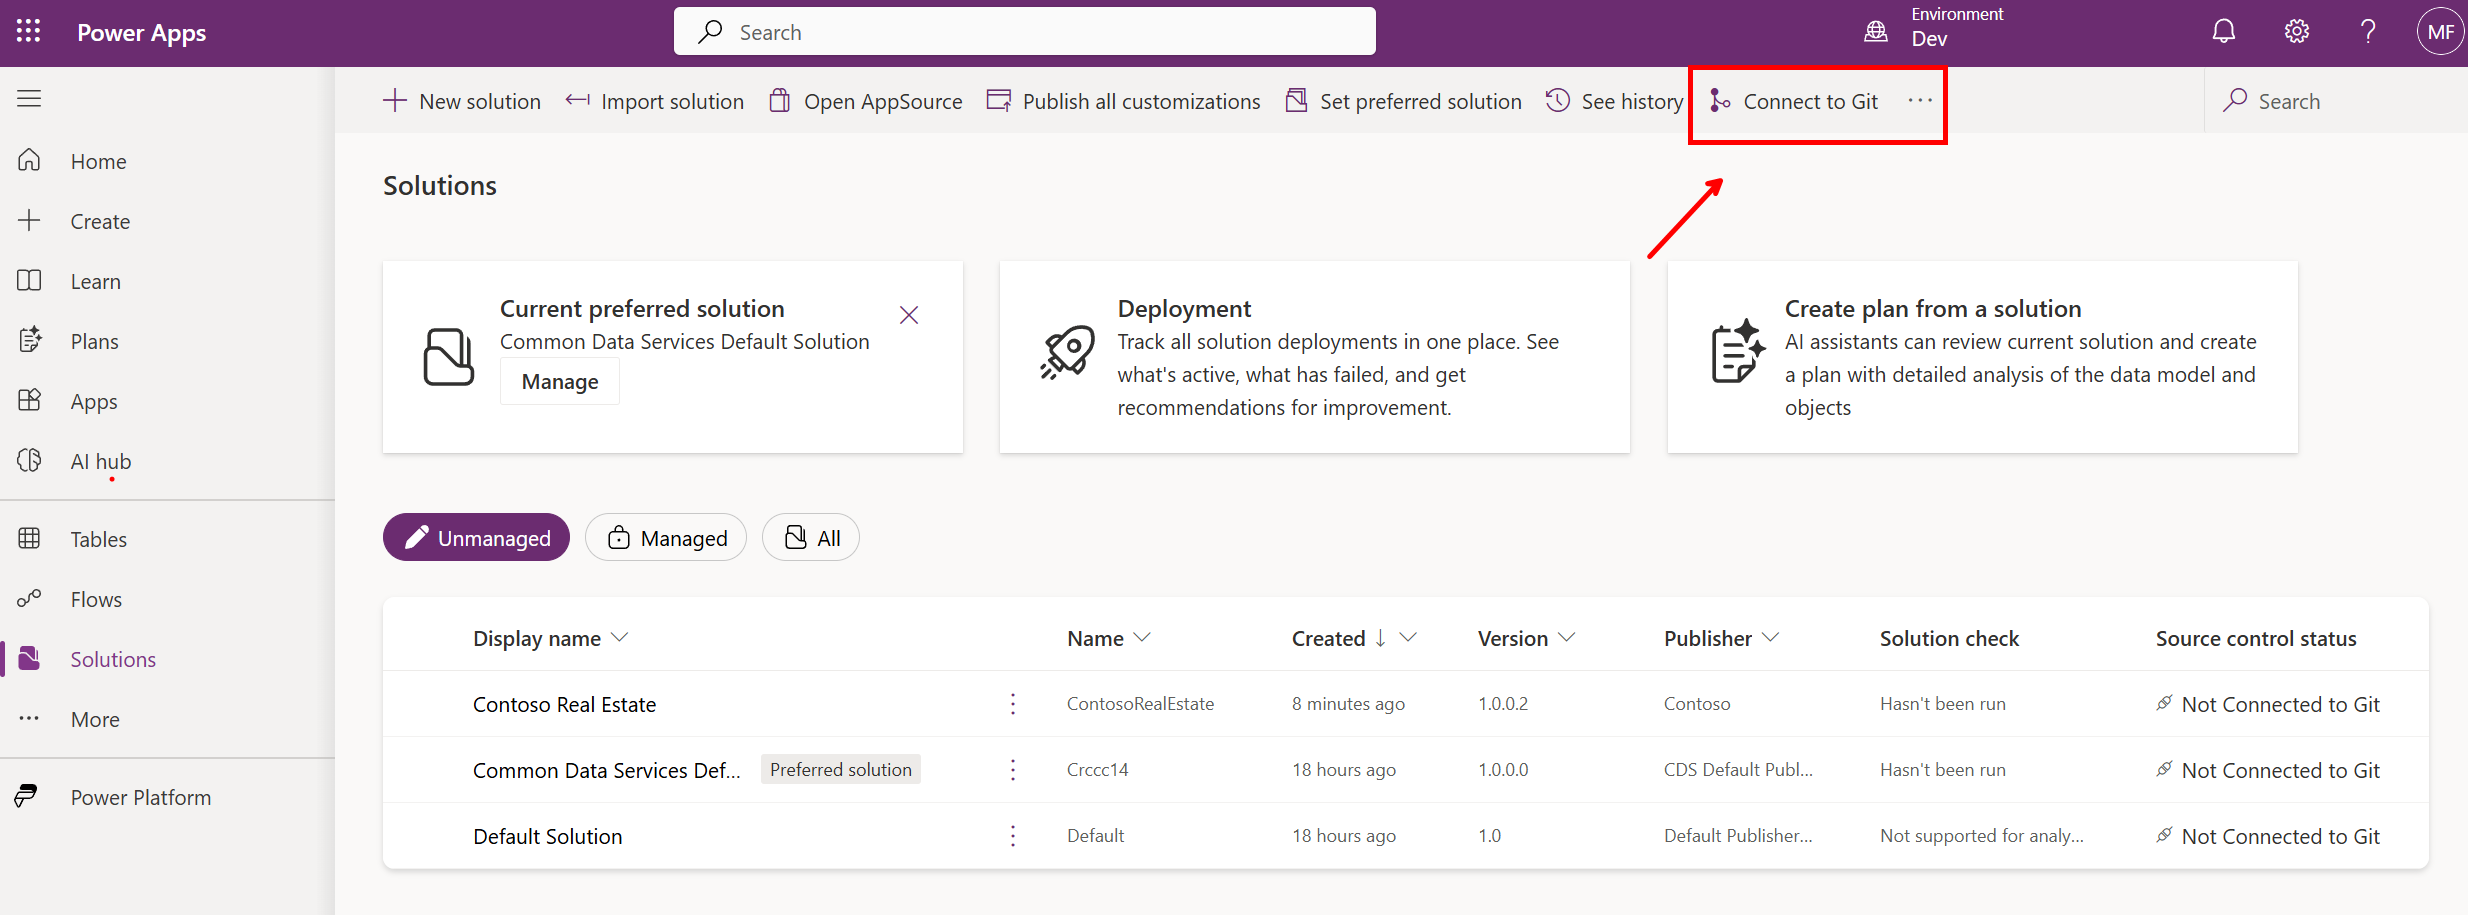Navigate to Tables in sidebar
Image resolution: width=2468 pixels, height=915 pixels.
tap(98, 539)
